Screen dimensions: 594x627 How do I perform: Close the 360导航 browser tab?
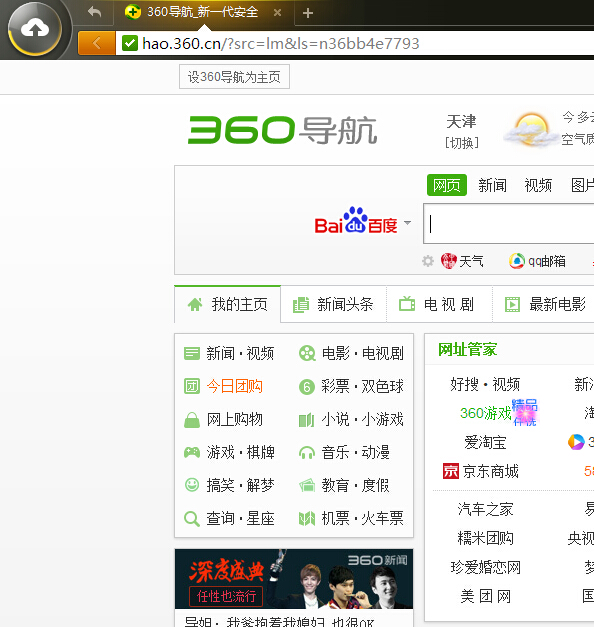click(277, 13)
